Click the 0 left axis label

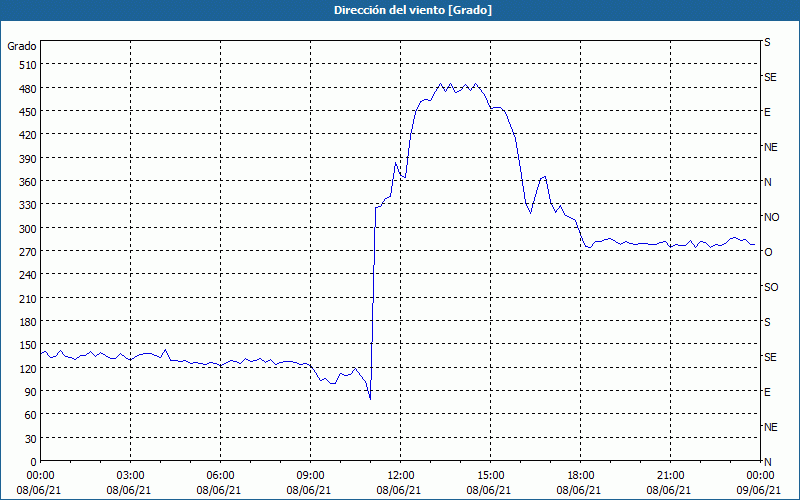34,462
